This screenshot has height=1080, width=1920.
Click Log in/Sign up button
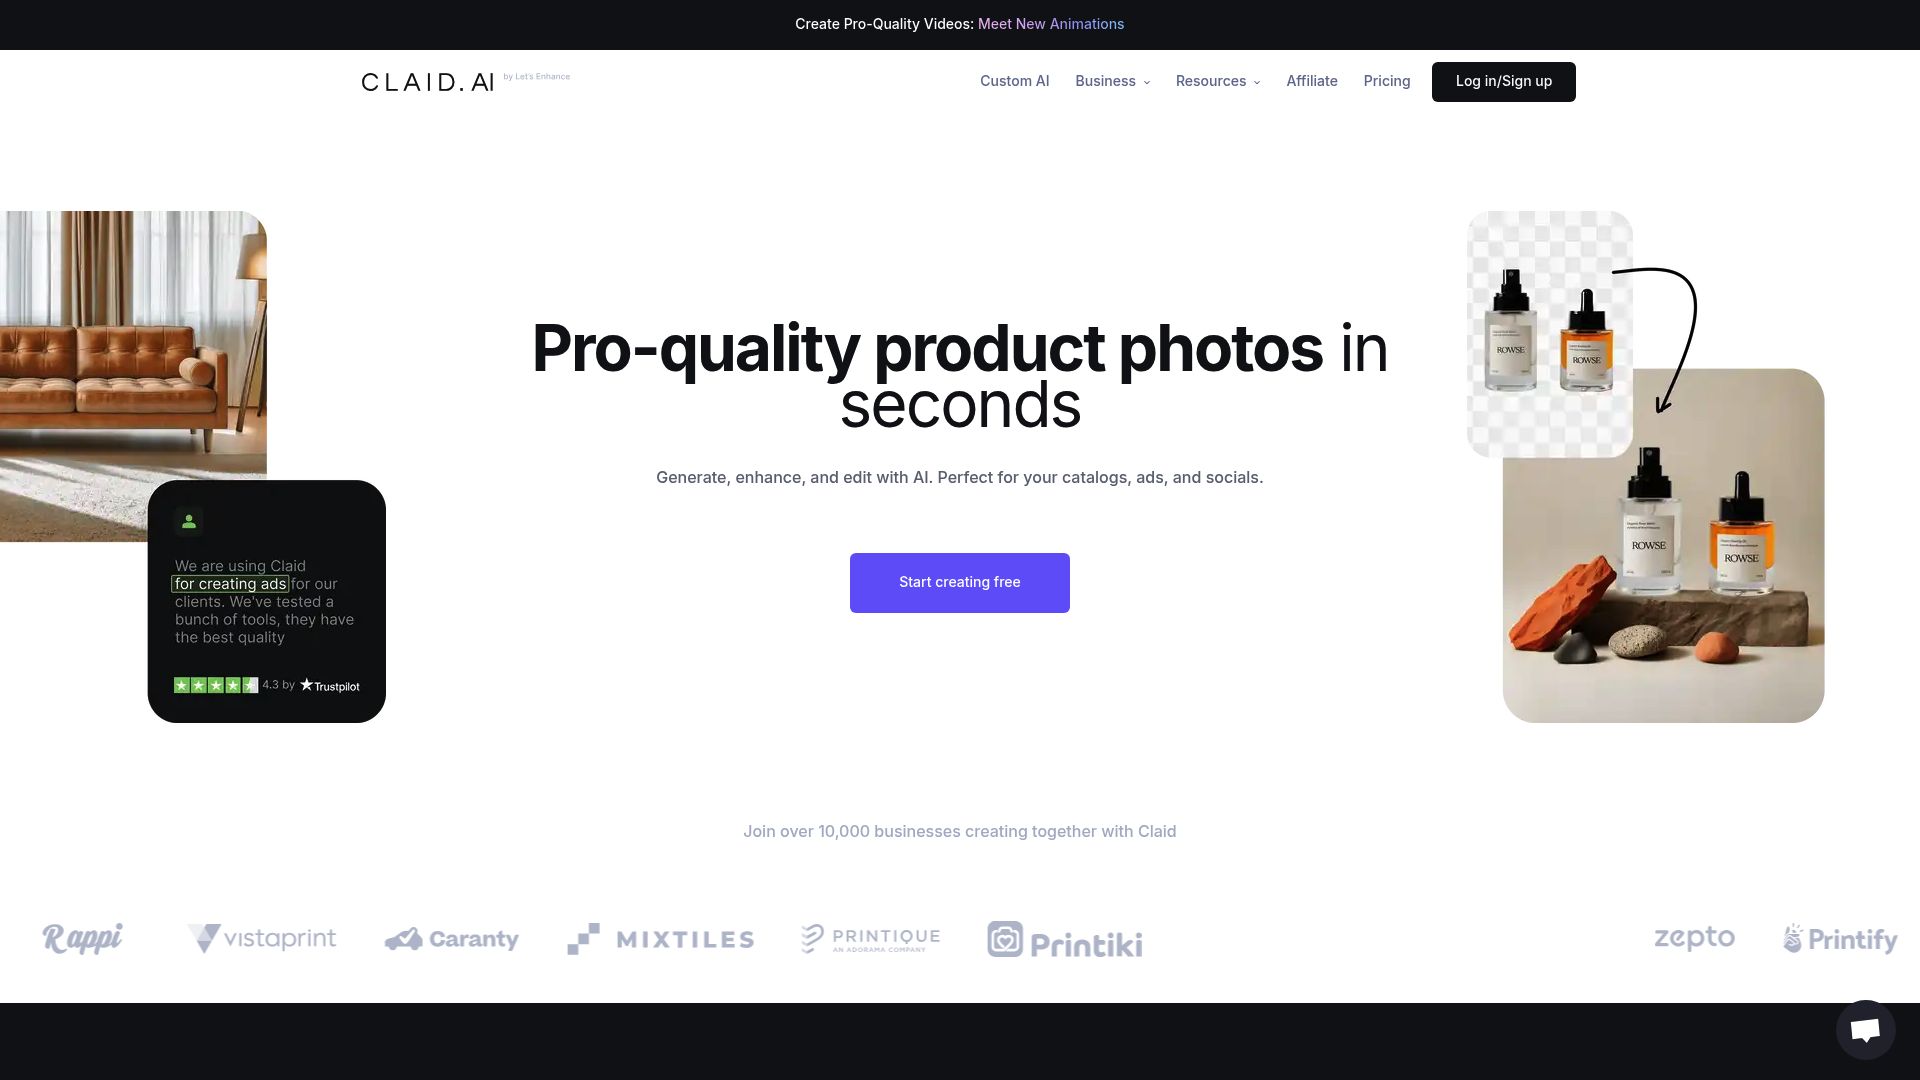coord(1503,80)
